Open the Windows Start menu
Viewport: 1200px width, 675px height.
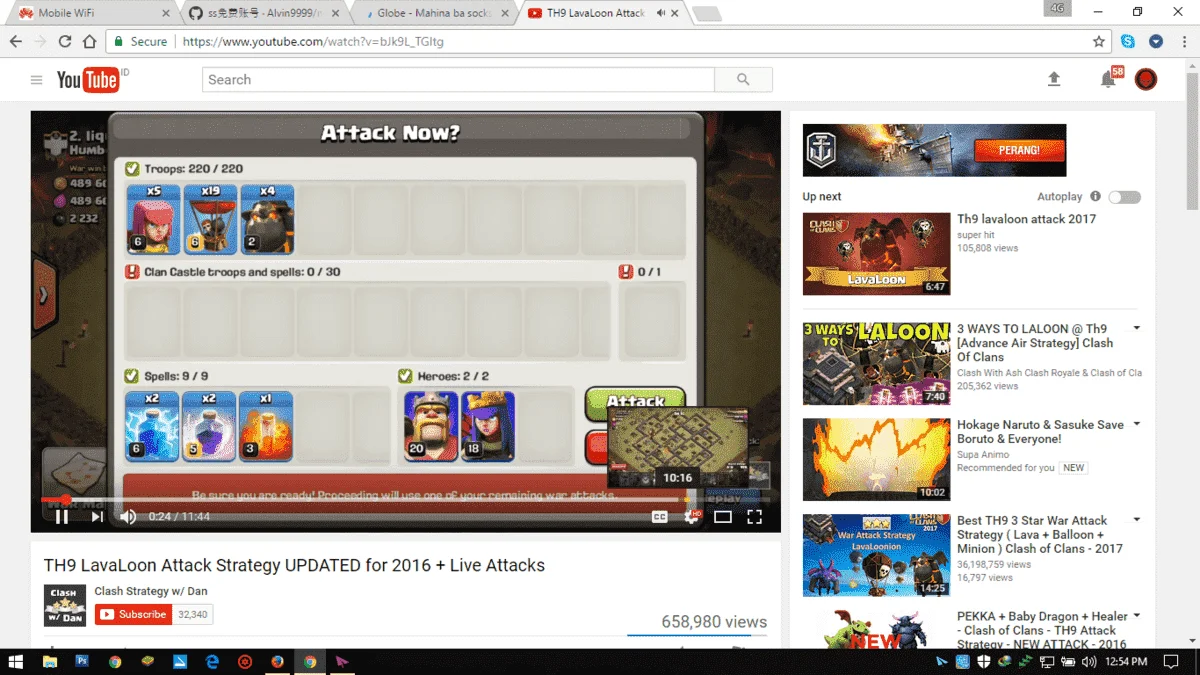point(17,661)
